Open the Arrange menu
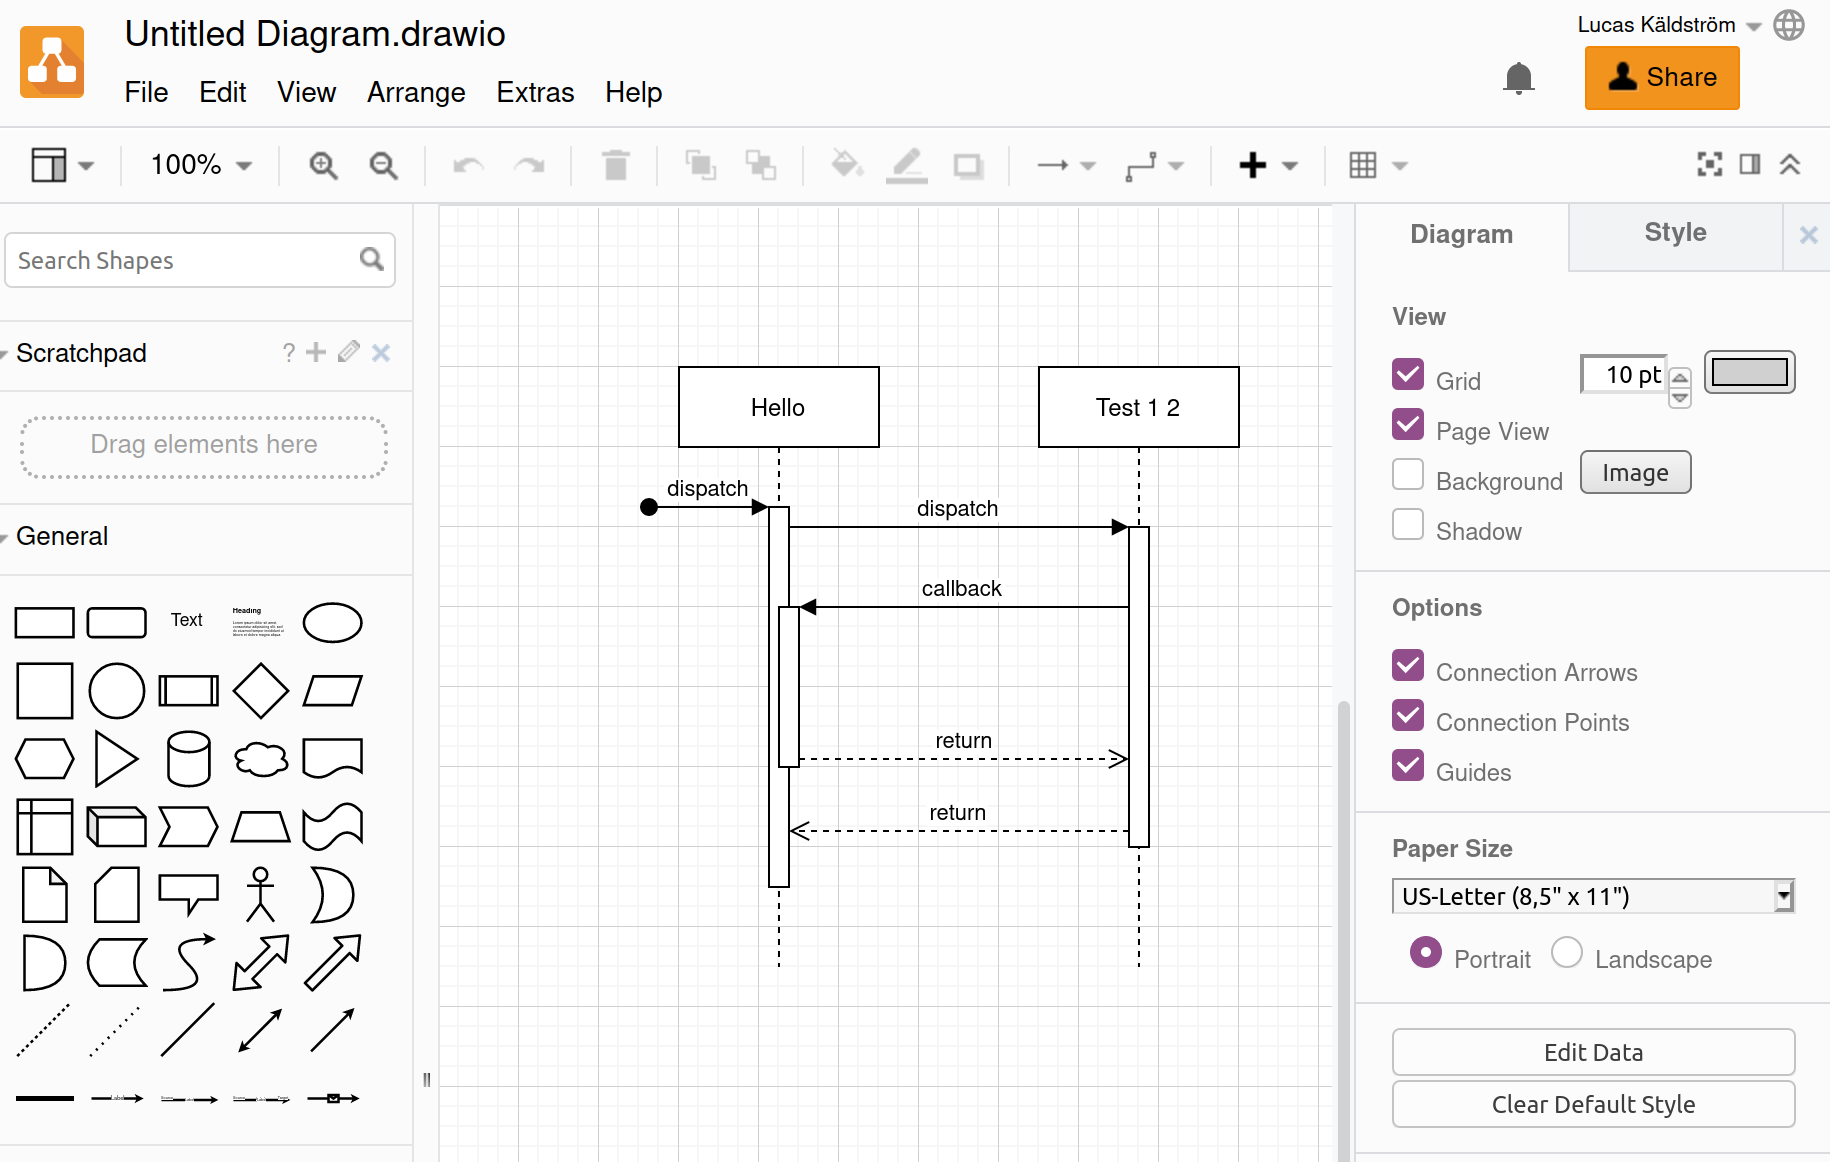Viewport: 1830px width, 1162px height. (415, 92)
